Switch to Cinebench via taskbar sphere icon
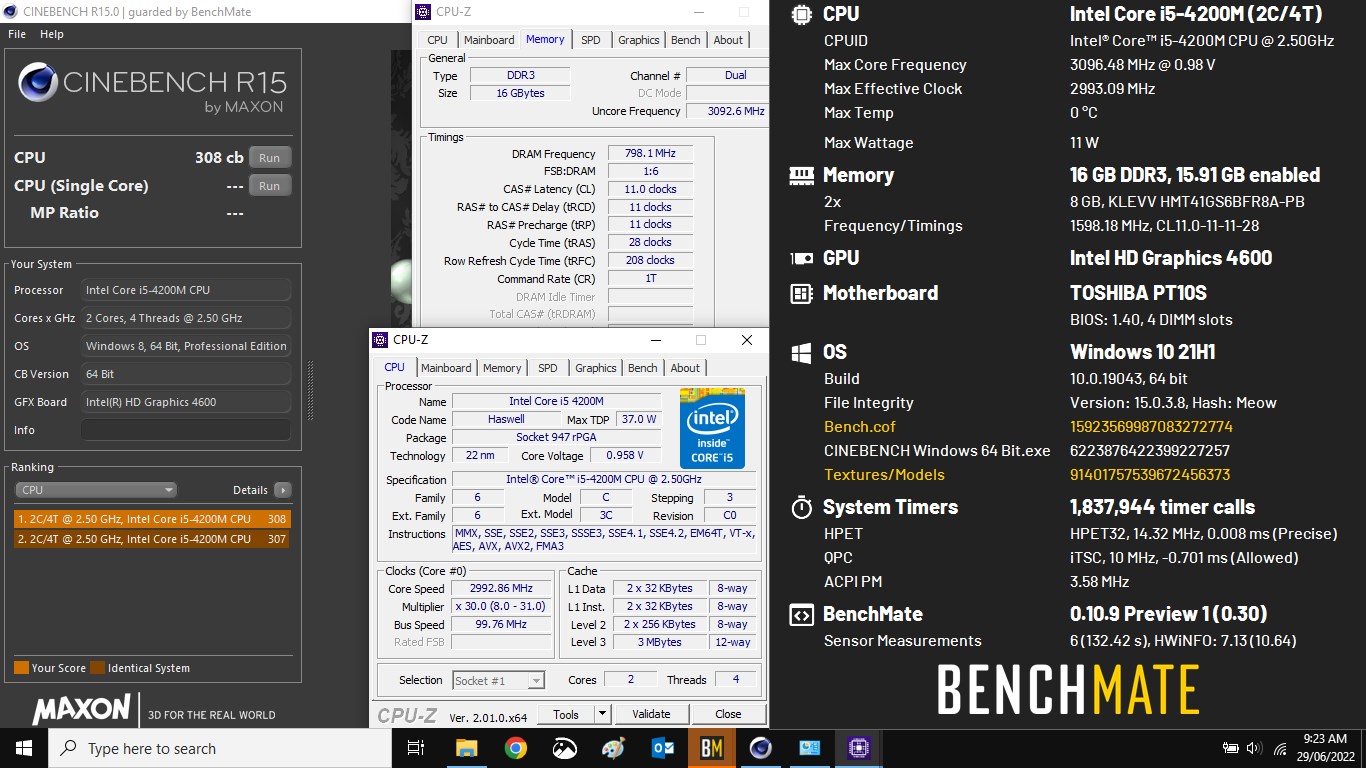 click(x=760, y=748)
